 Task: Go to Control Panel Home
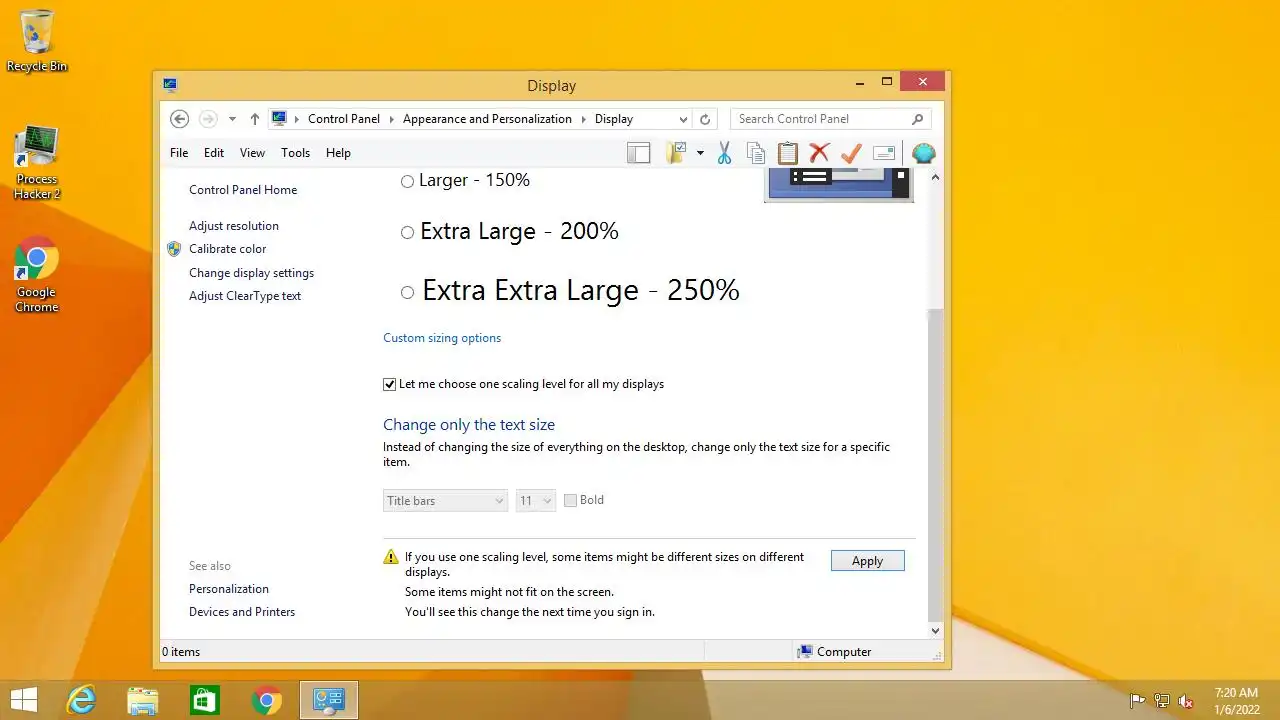tap(243, 190)
